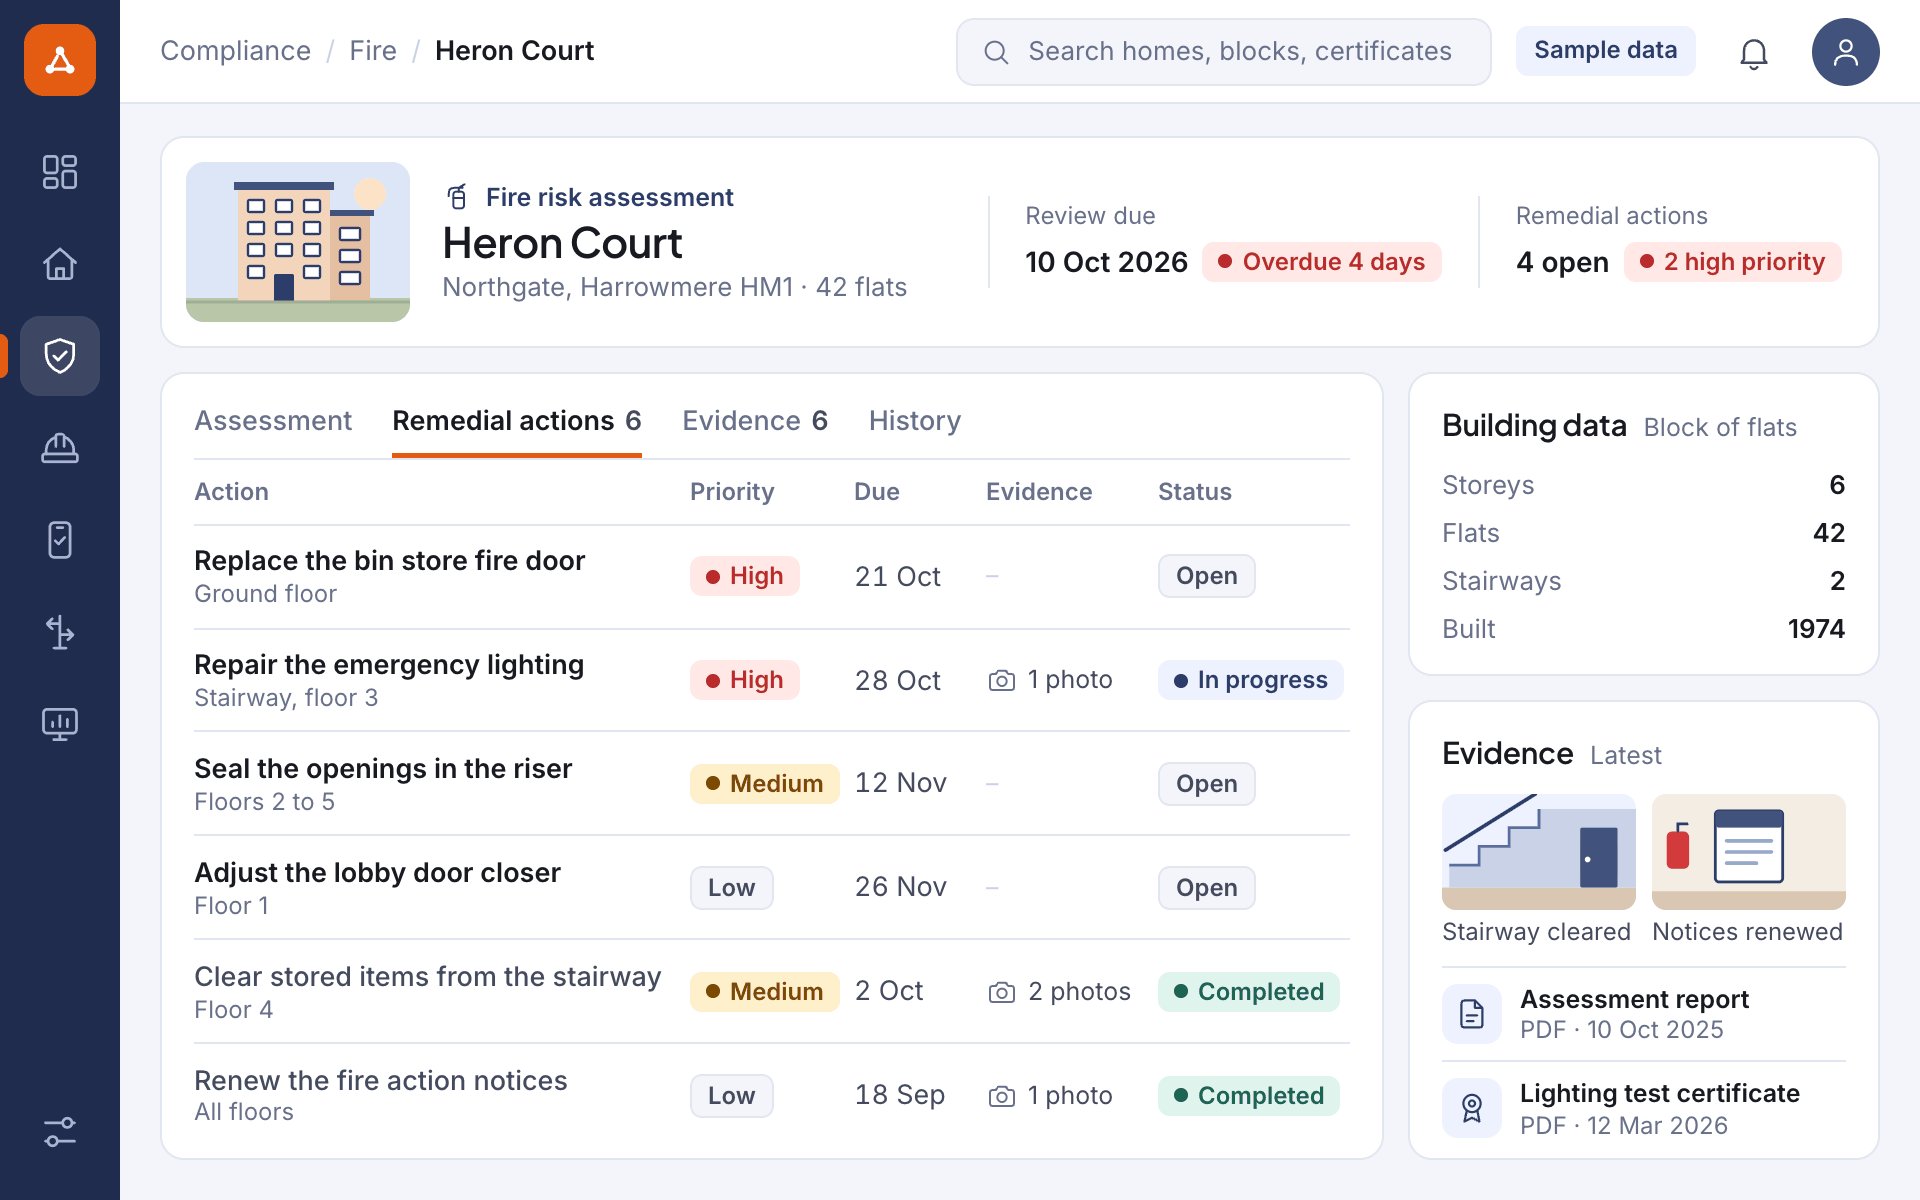Click the 2 photos evidence text
The image size is (1920, 1200).
click(1080, 992)
